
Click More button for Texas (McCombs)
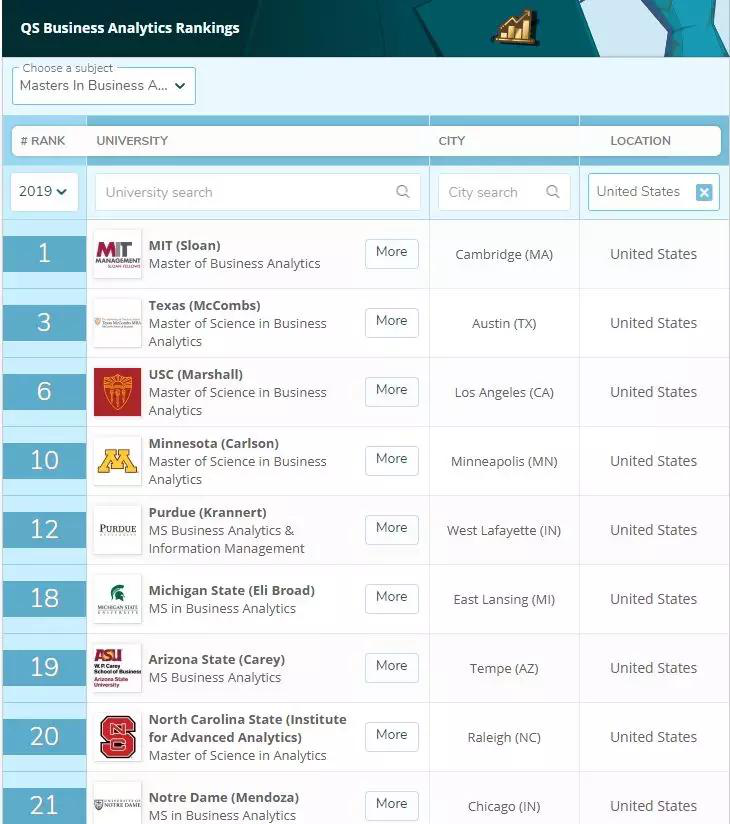[392, 322]
